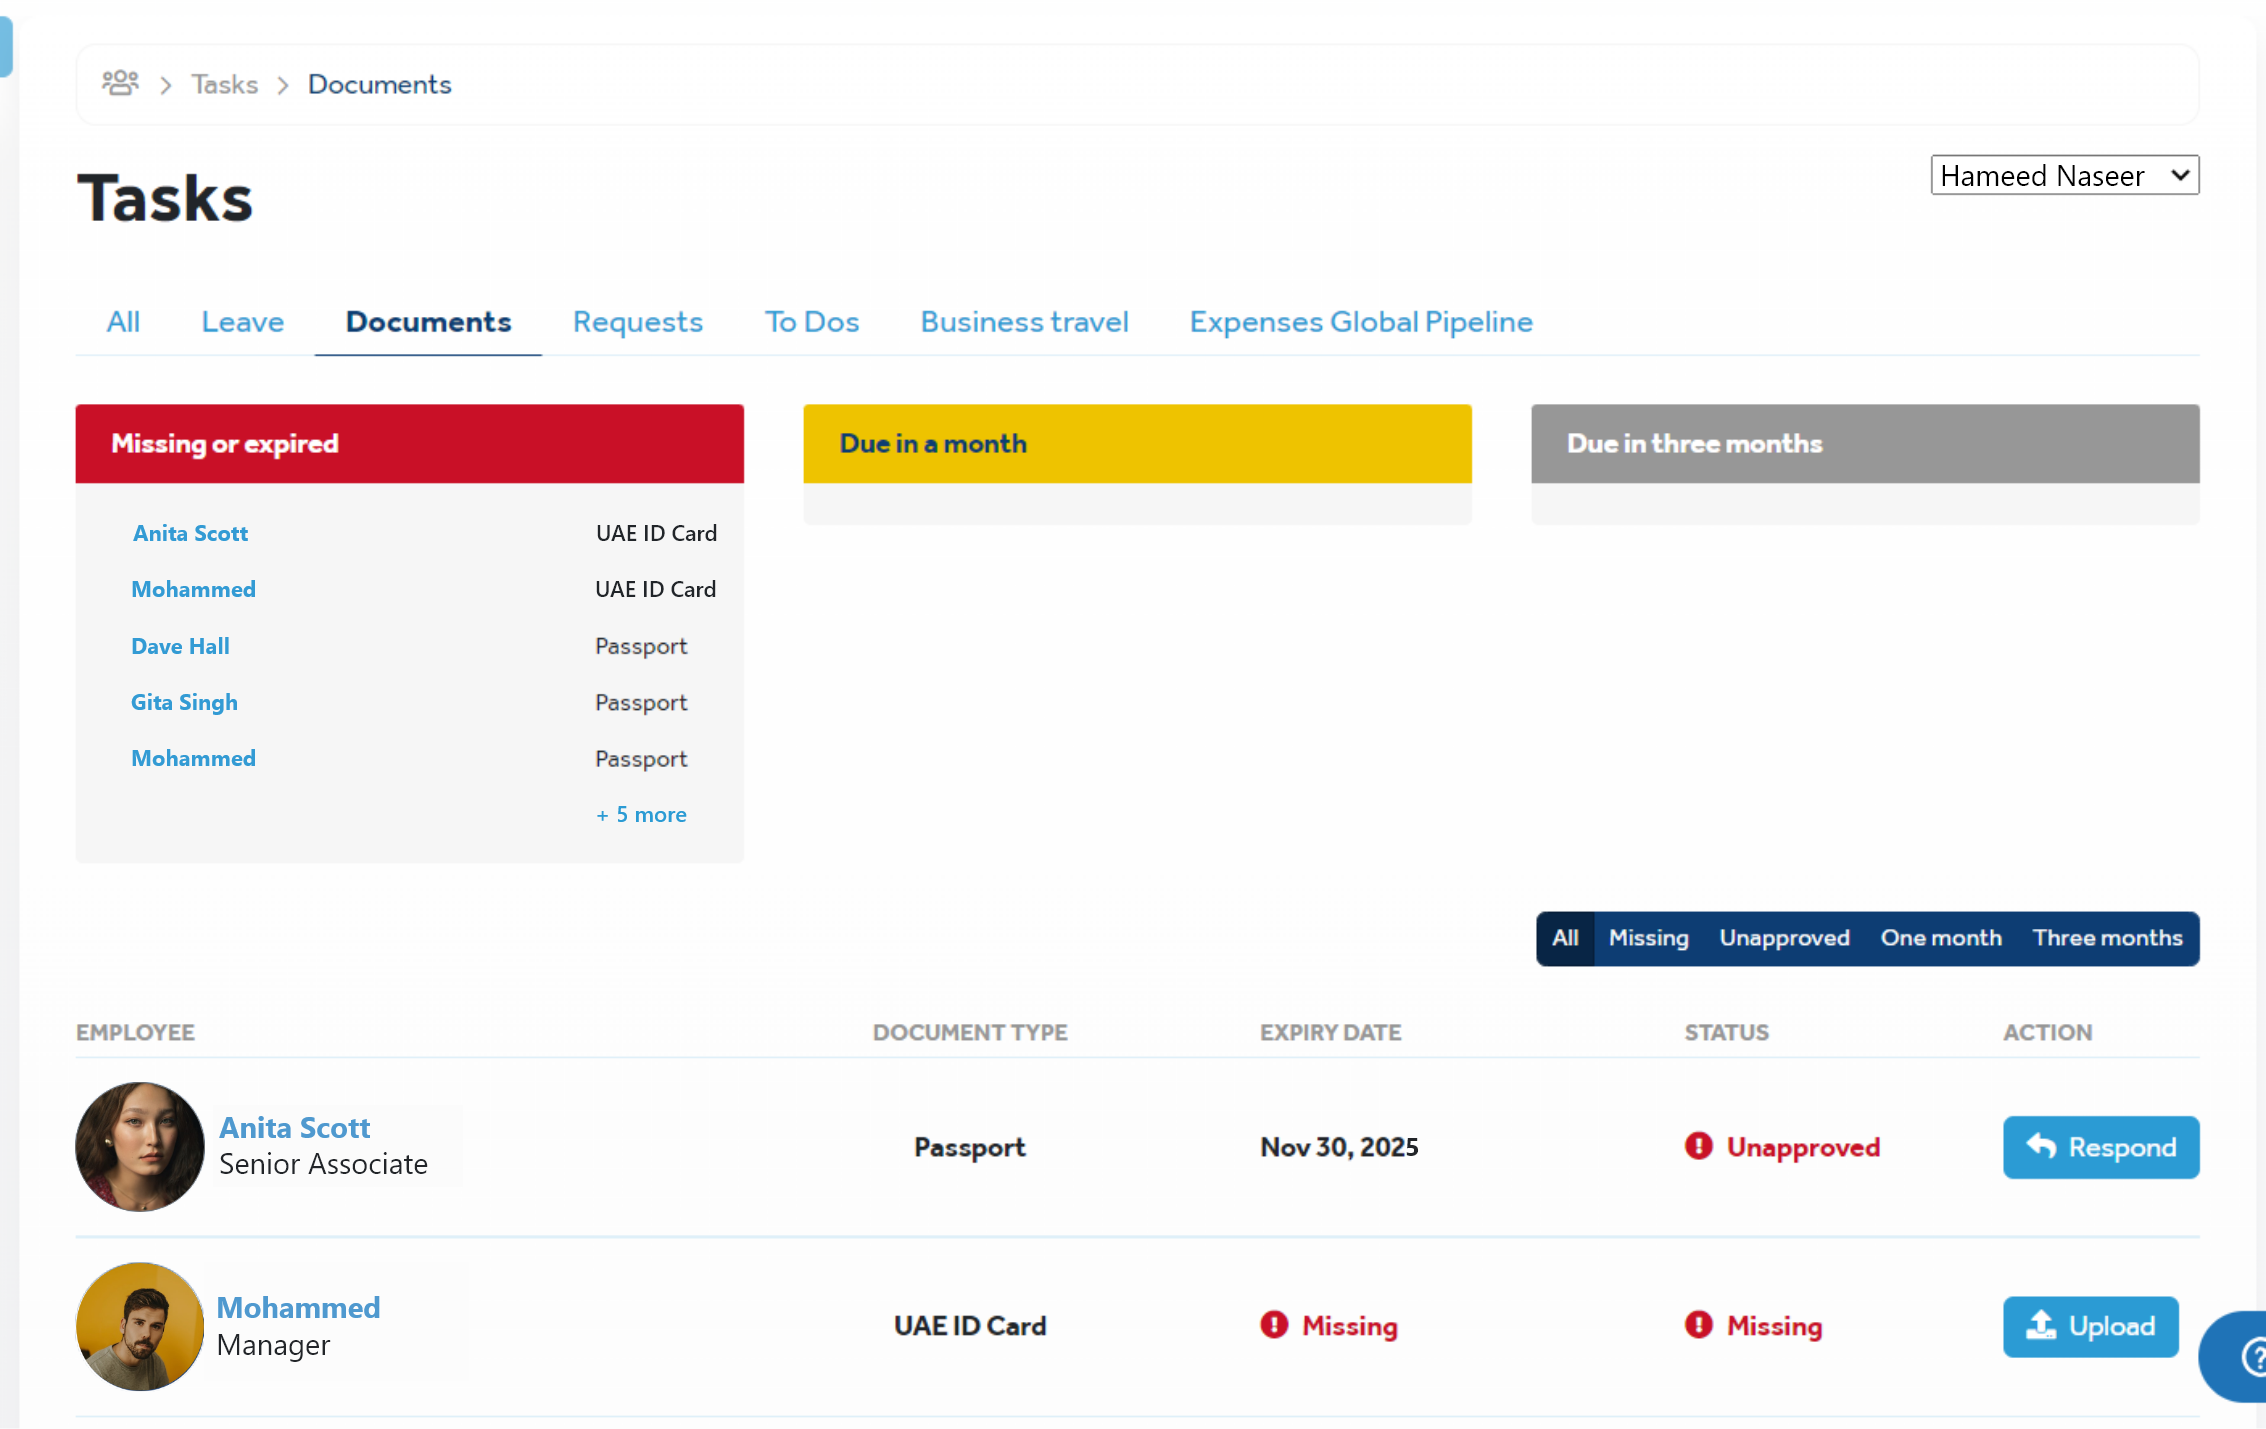The image size is (2266, 1429).
Task: Click Mohammed's profile photo
Action: point(140,1326)
